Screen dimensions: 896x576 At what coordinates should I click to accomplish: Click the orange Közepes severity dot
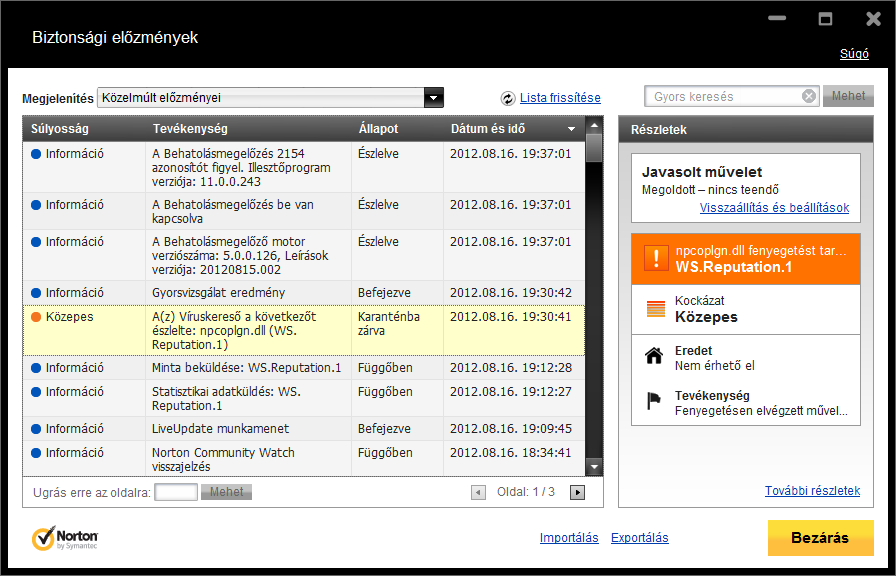point(36,317)
